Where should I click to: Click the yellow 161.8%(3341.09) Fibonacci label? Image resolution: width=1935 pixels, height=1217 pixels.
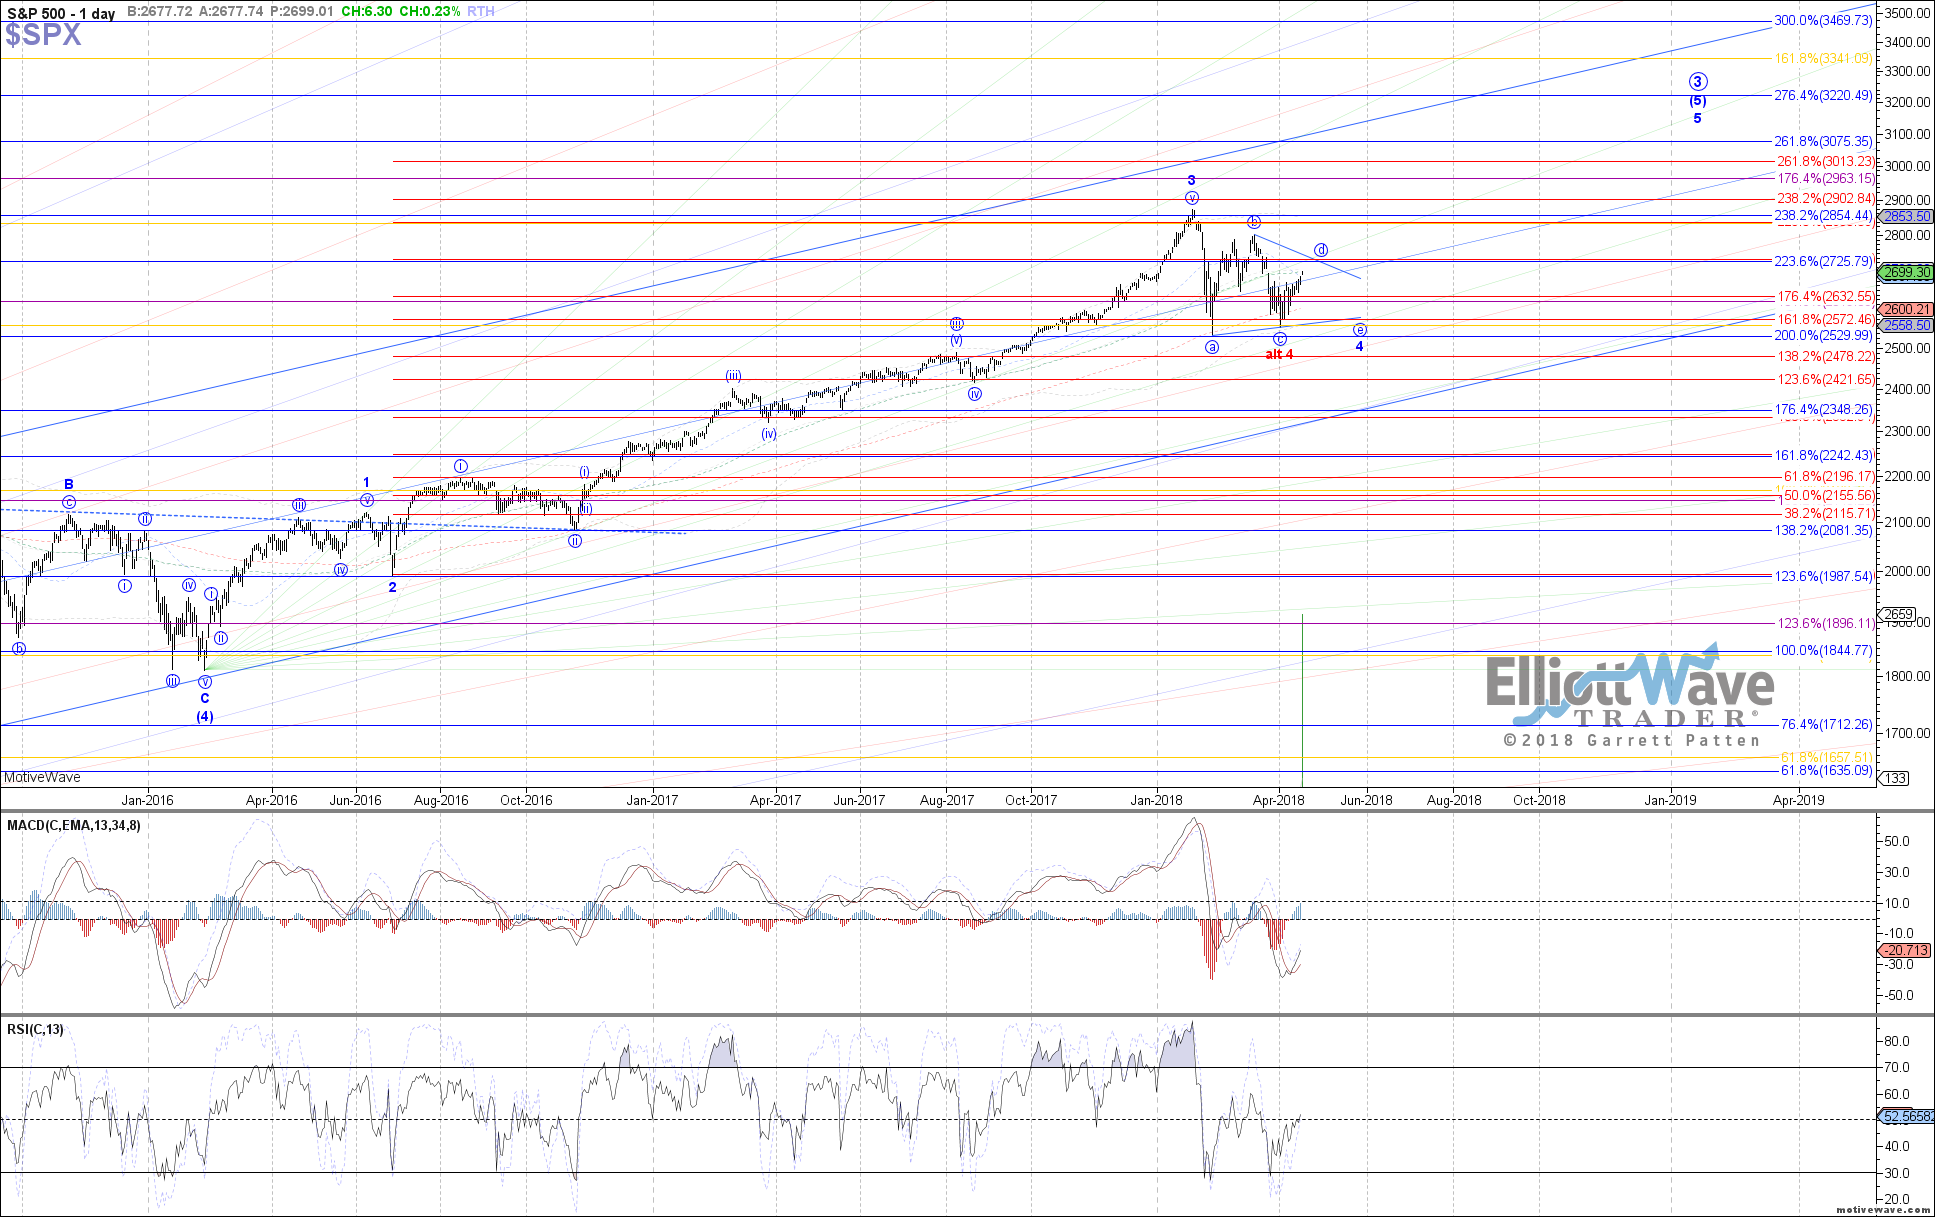click(x=1823, y=59)
